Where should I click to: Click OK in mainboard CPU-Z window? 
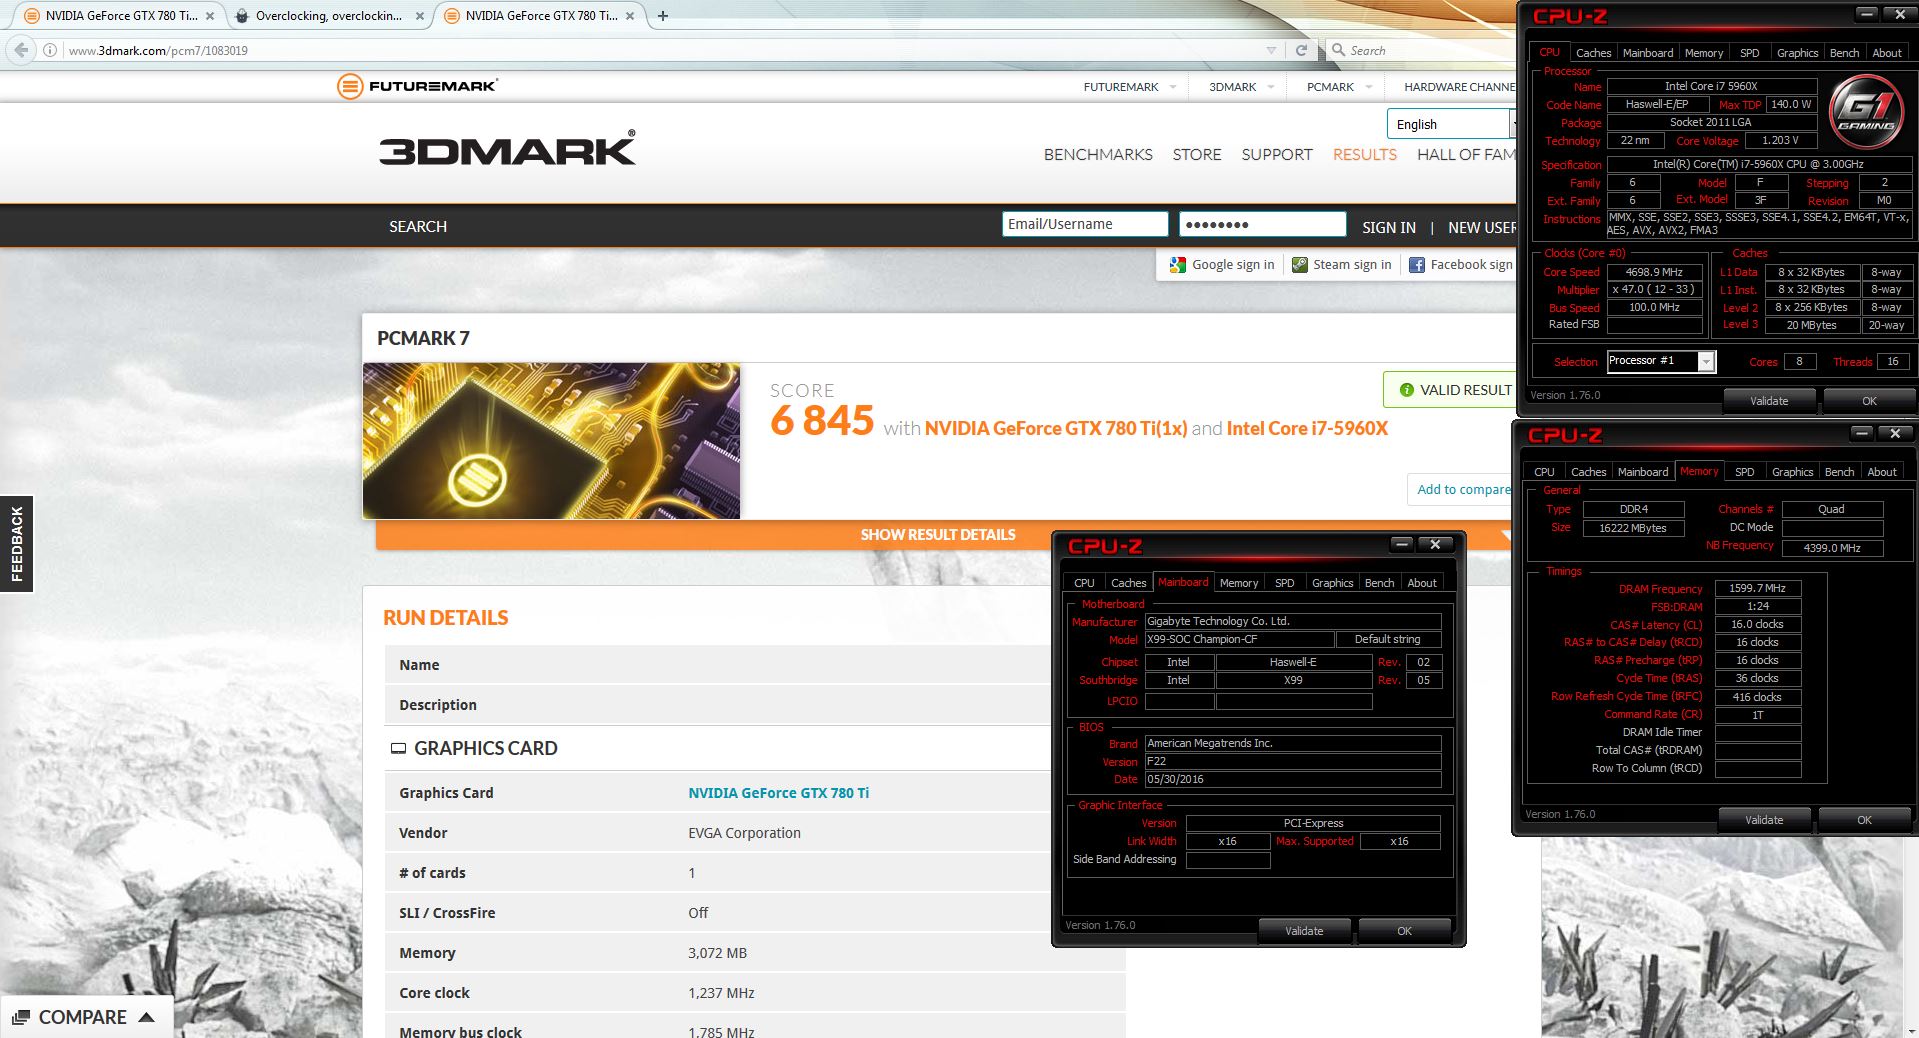1404,931
